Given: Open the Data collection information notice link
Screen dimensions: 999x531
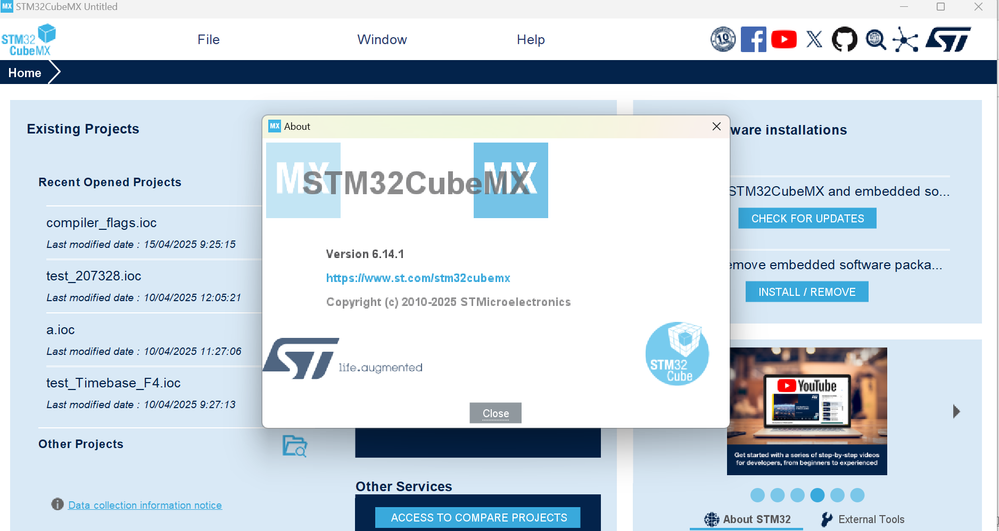Looking at the screenshot, I should click(145, 505).
